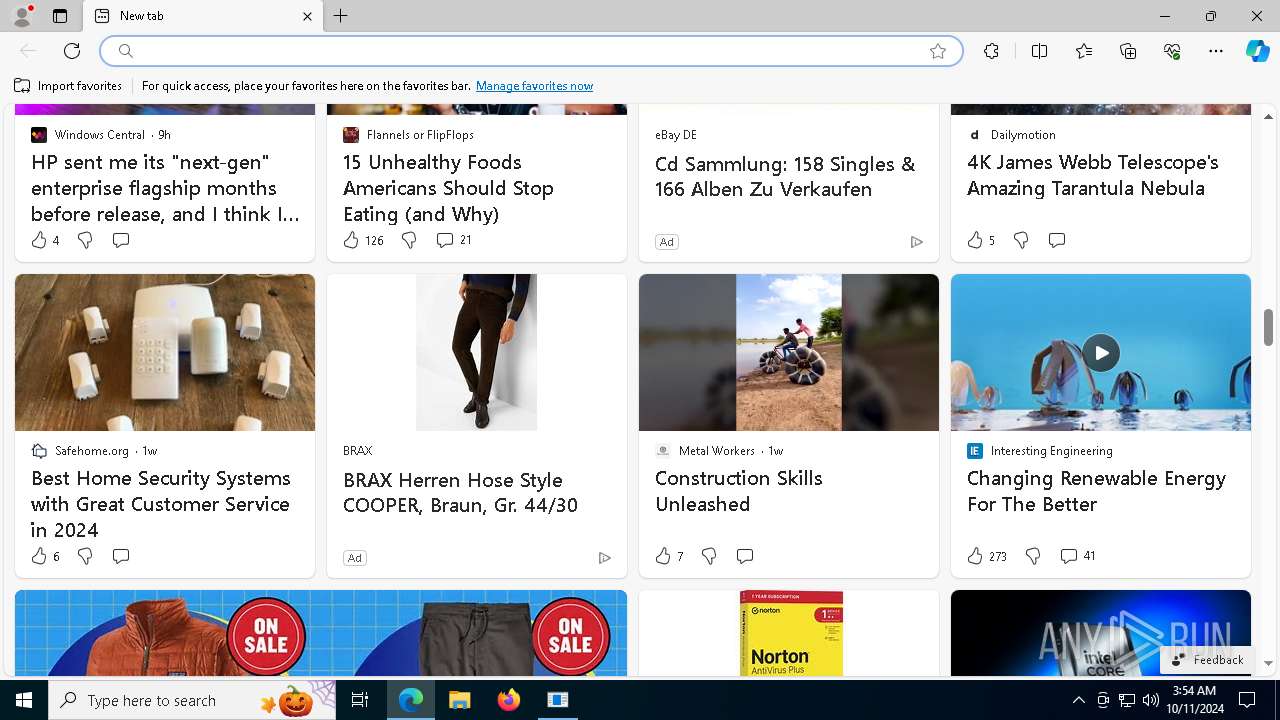Open ad choices icon on eBay ad
Image resolution: width=1280 pixels, height=720 pixels.
tap(916, 242)
